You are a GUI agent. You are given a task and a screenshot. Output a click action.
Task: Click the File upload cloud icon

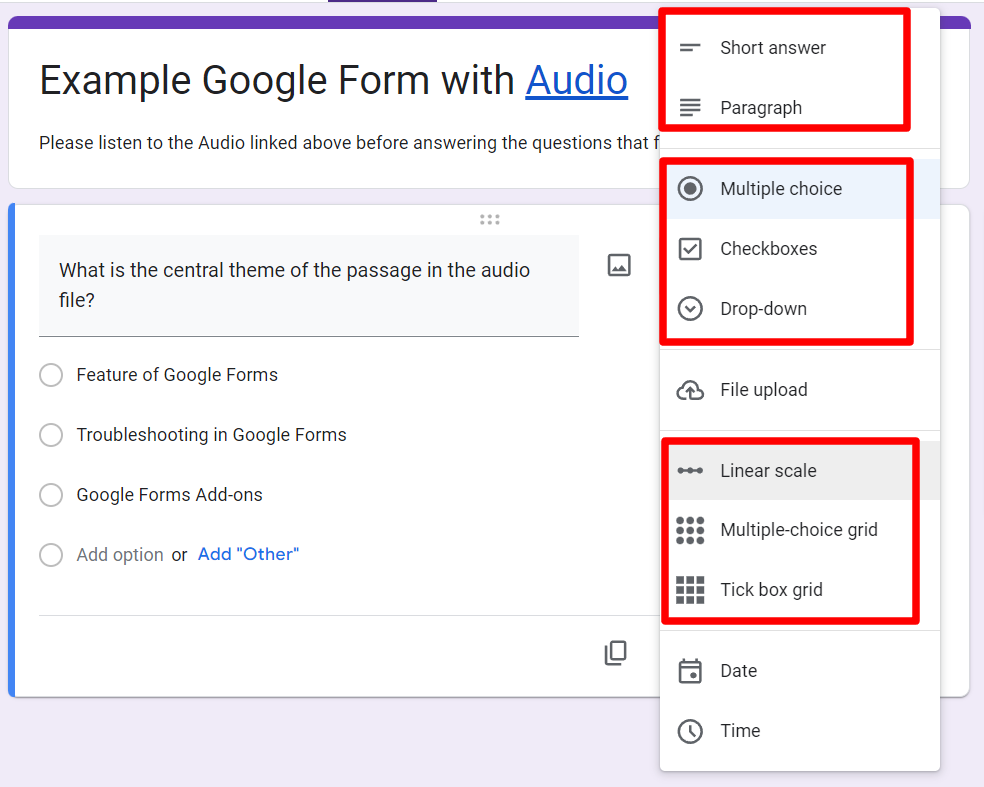point(690,390)
